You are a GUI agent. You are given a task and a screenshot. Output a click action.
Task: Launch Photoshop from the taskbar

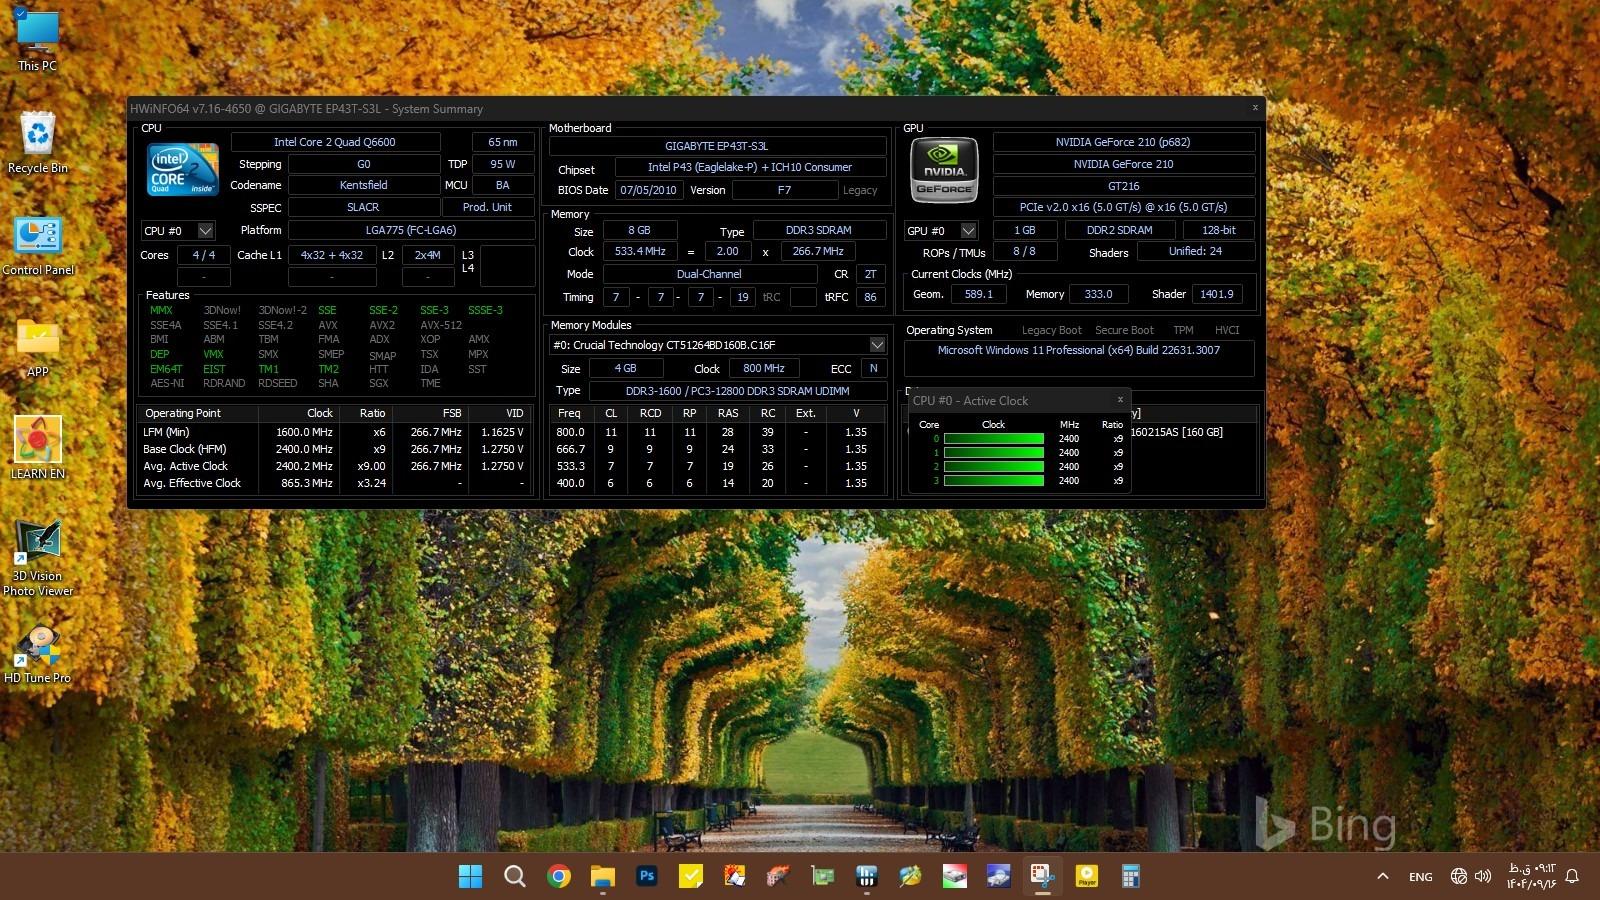[x=647, y=876]
